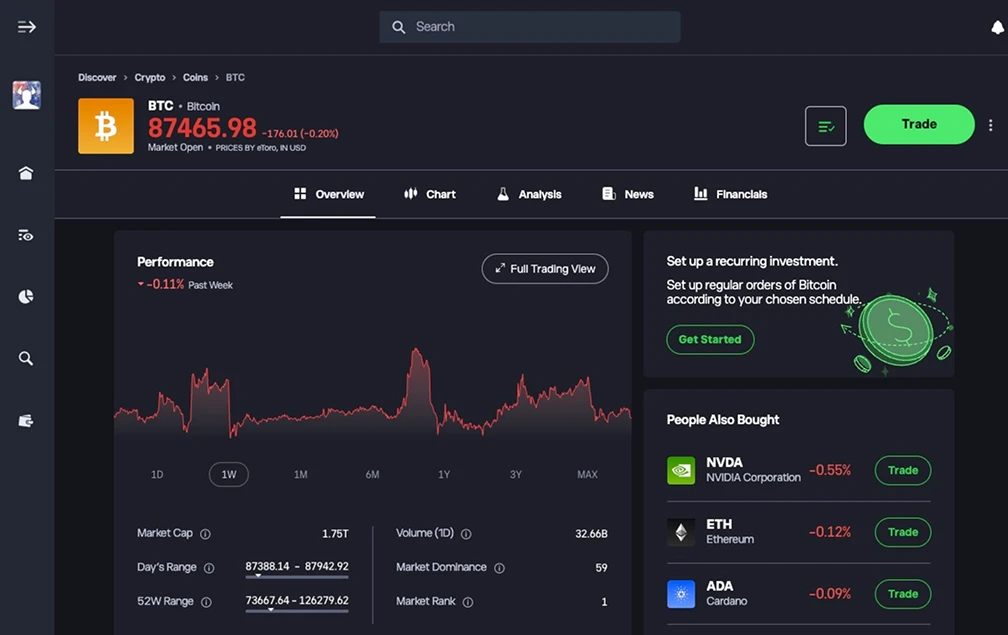Open the Watchlist icon in the sidebar

coord(25,234)
